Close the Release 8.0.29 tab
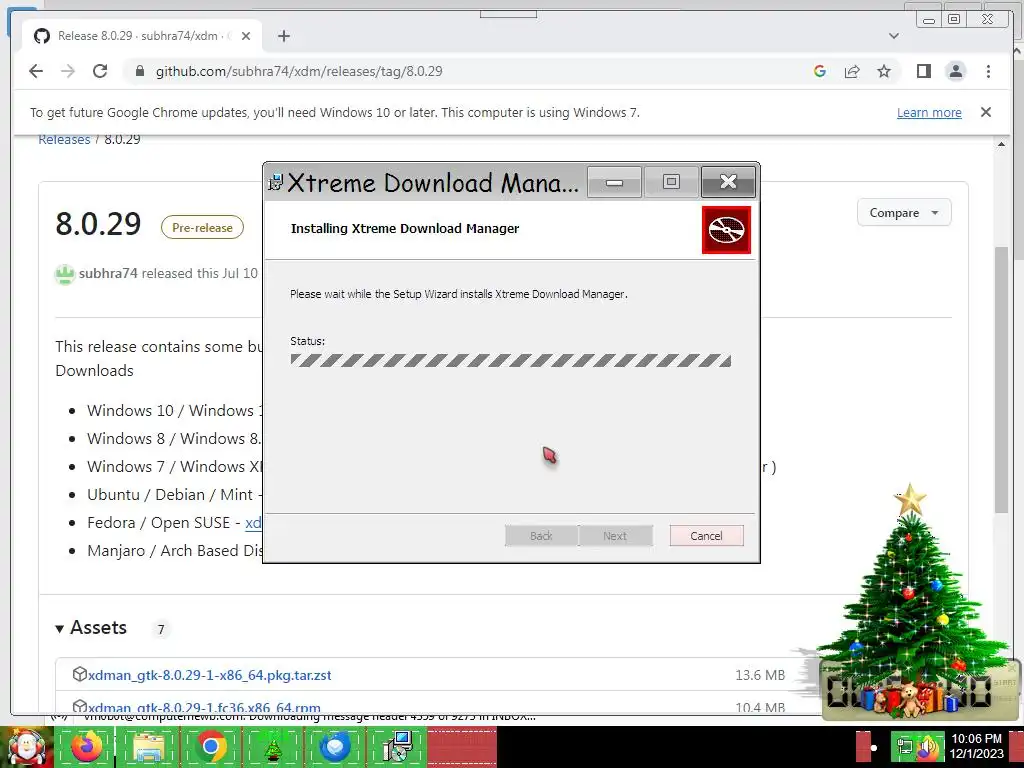1024x768 pixels. [246, 36]
